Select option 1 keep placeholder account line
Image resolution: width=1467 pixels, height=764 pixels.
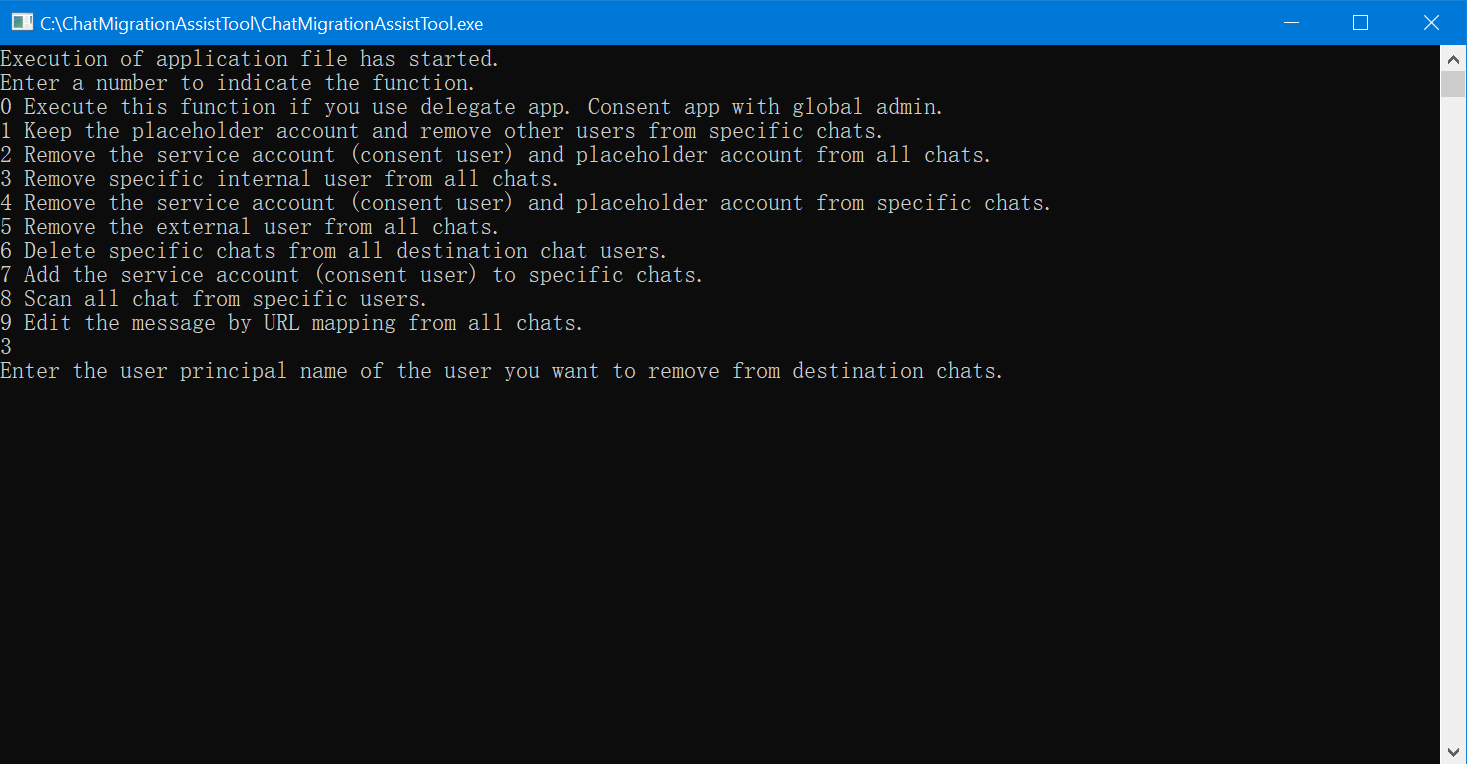pos(442,131)
